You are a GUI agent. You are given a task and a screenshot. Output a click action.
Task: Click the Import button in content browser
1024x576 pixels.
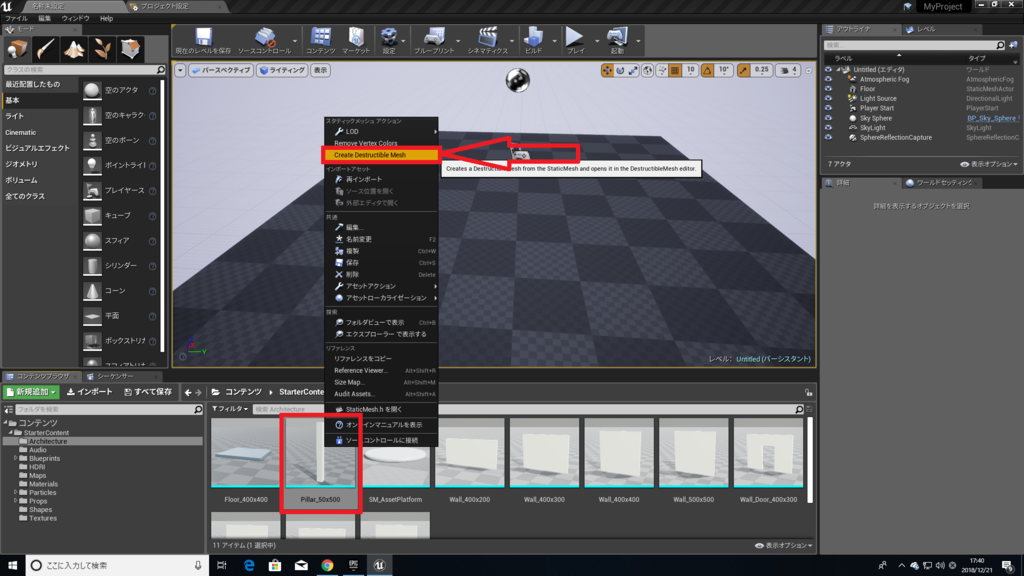coord(90,392)
